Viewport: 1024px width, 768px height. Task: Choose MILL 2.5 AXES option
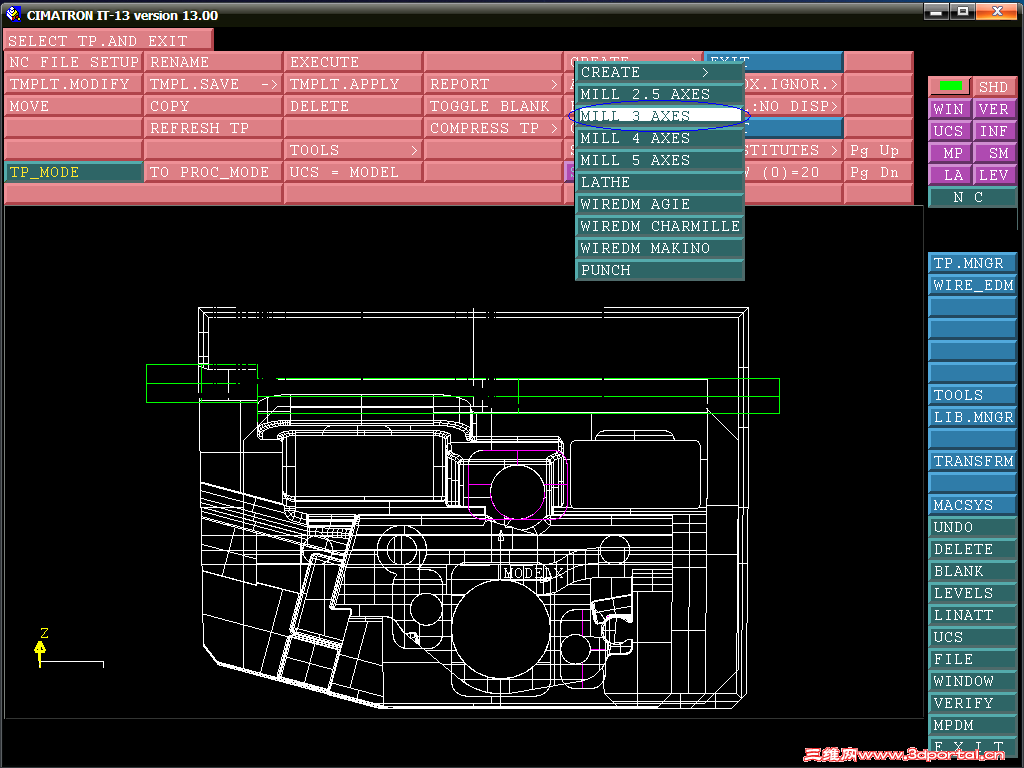click(660, 94)
